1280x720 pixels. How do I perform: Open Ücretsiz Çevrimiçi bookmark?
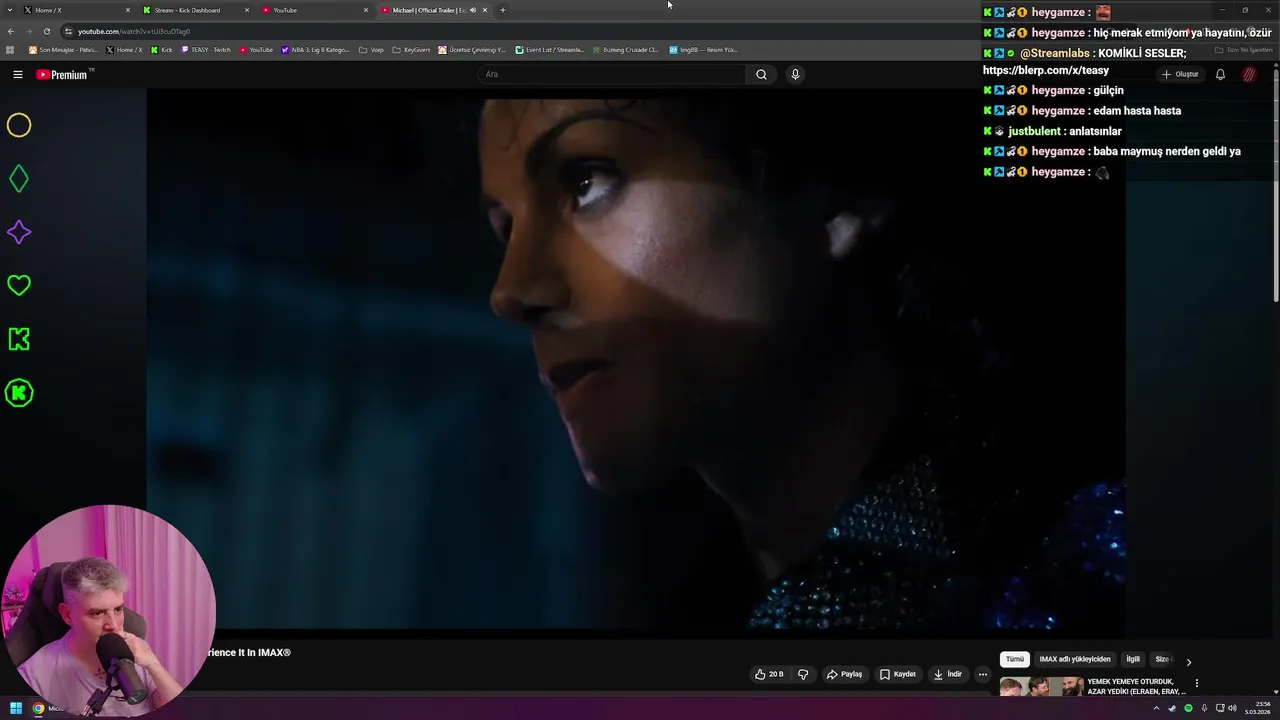(x=472, y=49)
